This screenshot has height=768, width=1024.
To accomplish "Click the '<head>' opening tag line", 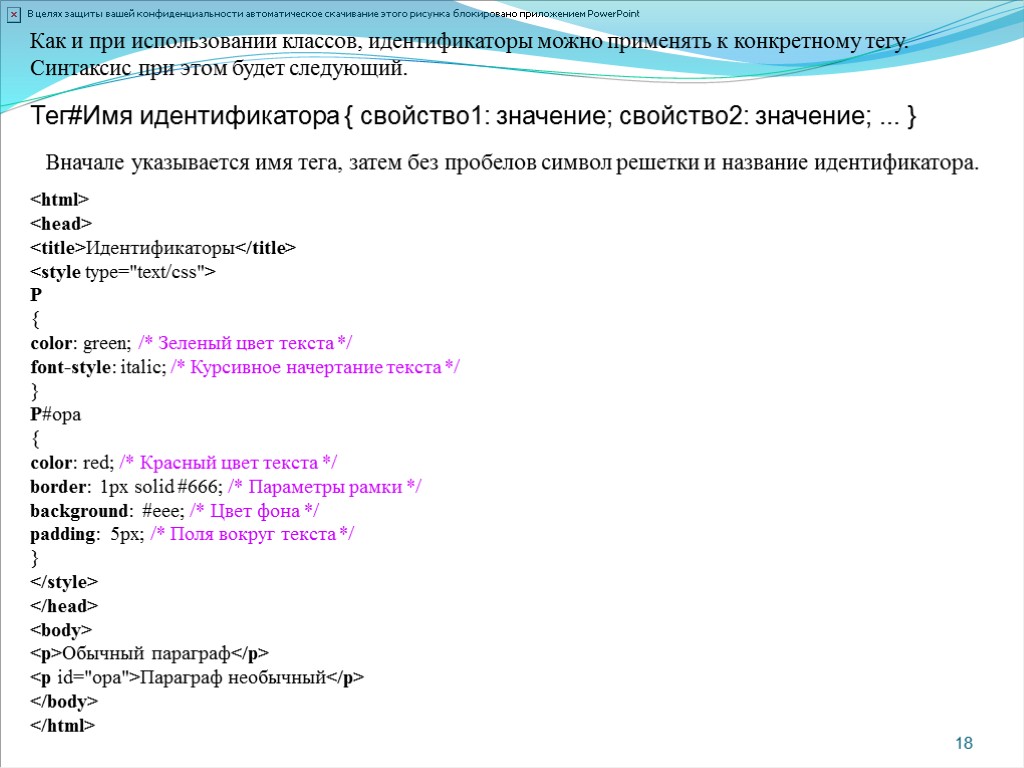I will [61, 223].
